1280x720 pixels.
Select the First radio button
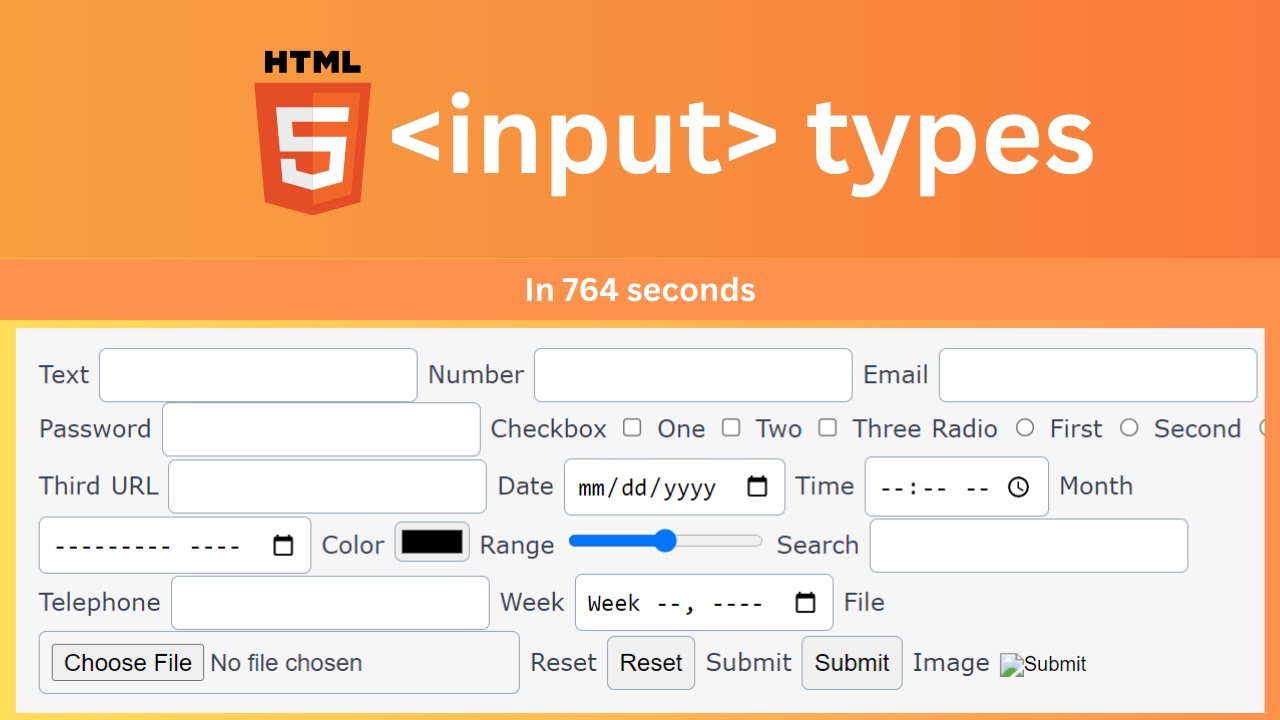pyautogui.click(x=1024, y=428)
